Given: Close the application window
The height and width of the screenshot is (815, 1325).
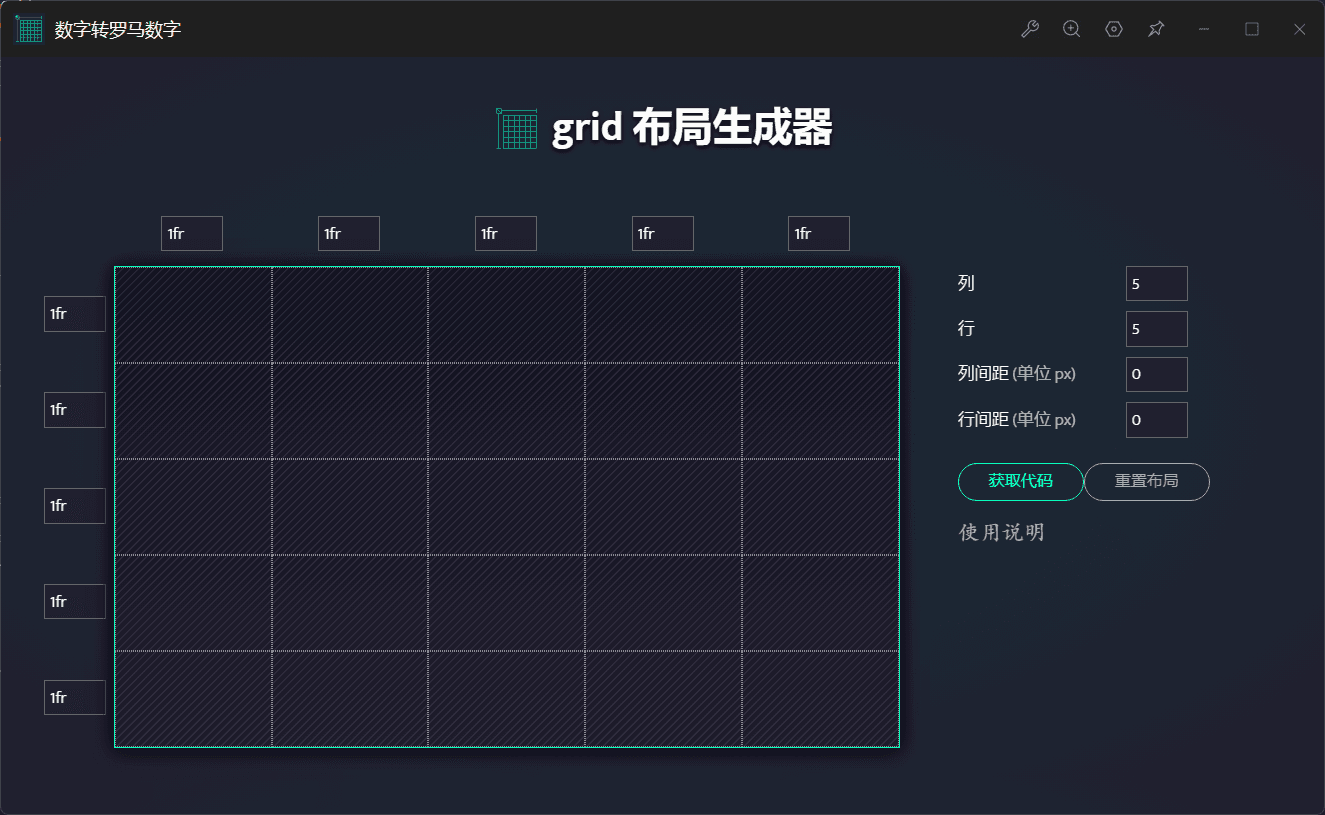Looking at the screenshot, I should tap(1300, 29).
